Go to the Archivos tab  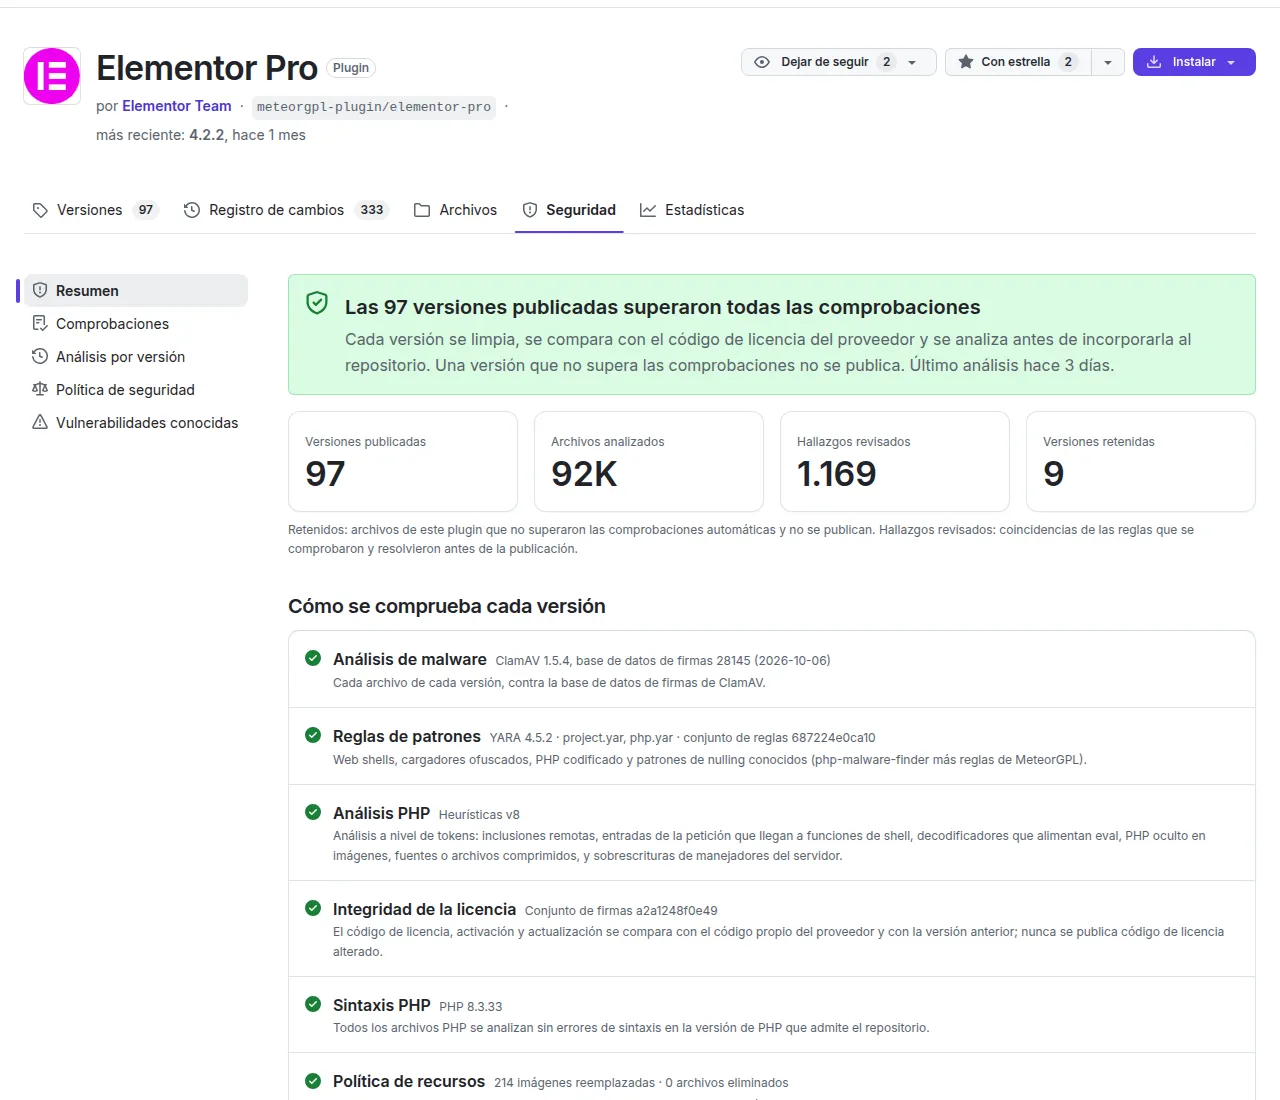click(x=455, y=210)
